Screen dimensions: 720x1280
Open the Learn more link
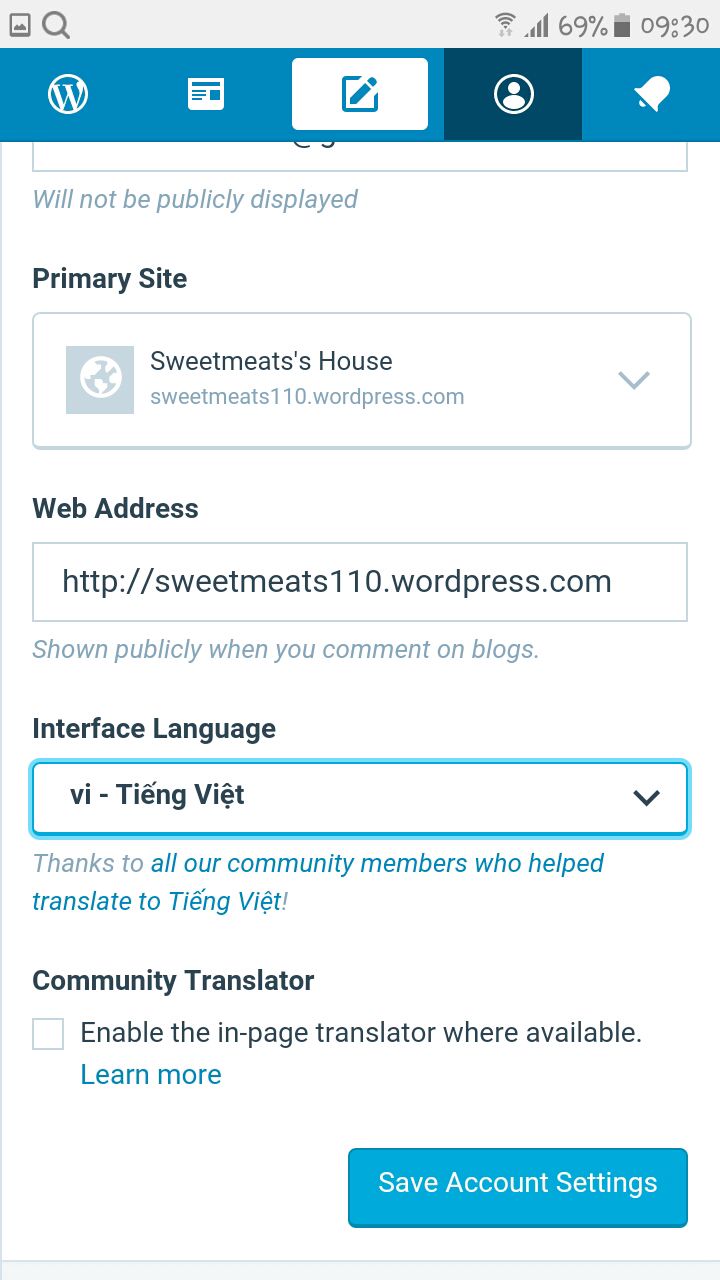coord(151,1075)
